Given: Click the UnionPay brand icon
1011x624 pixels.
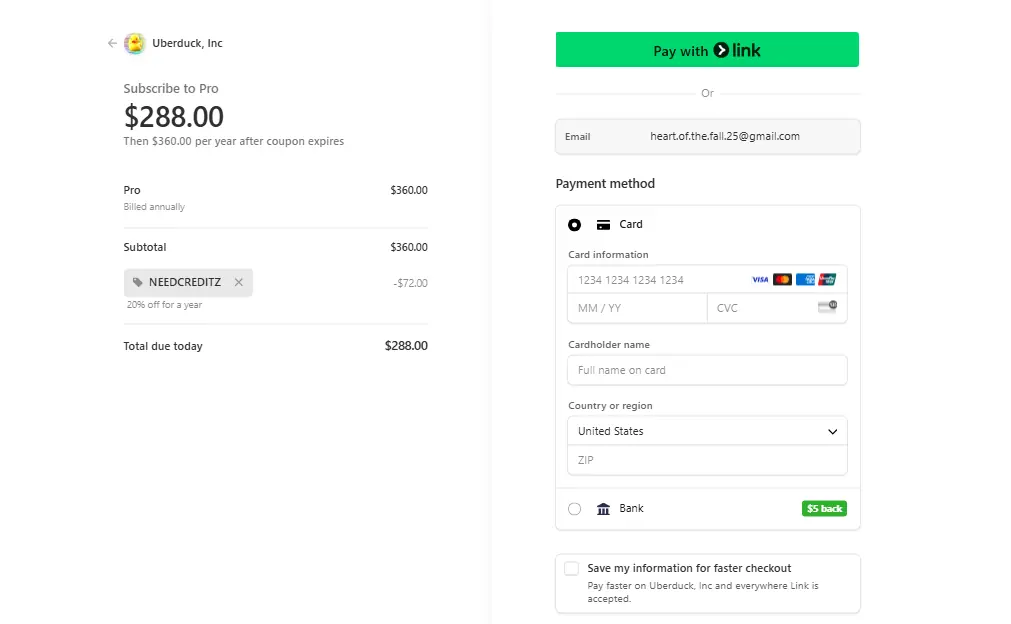Looking at the screenshot, I should click(827, 279).
